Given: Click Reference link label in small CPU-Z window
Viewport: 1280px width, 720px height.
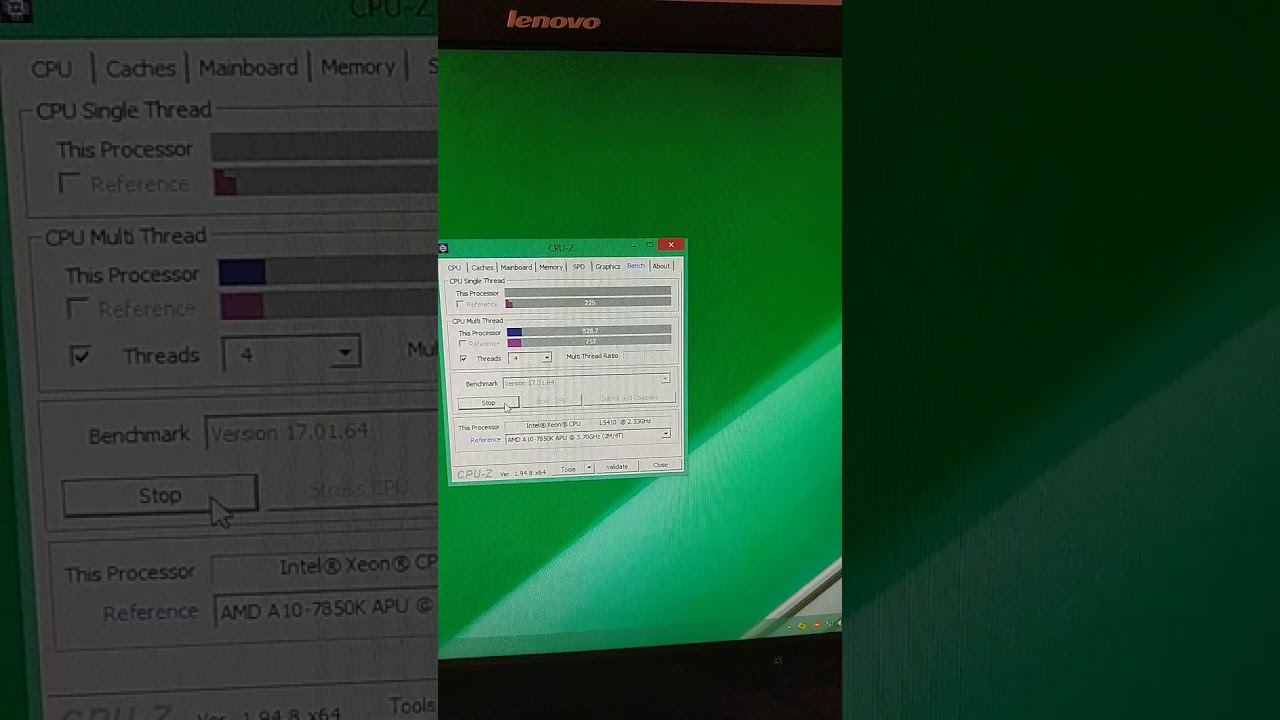Looking at the screenshot, I should click(485, 440).
